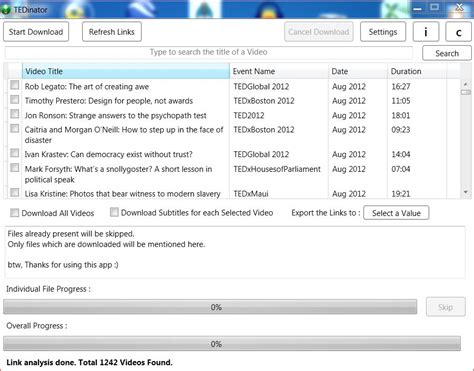Select 'Rob Legato: The art of creating awe'

87,87
